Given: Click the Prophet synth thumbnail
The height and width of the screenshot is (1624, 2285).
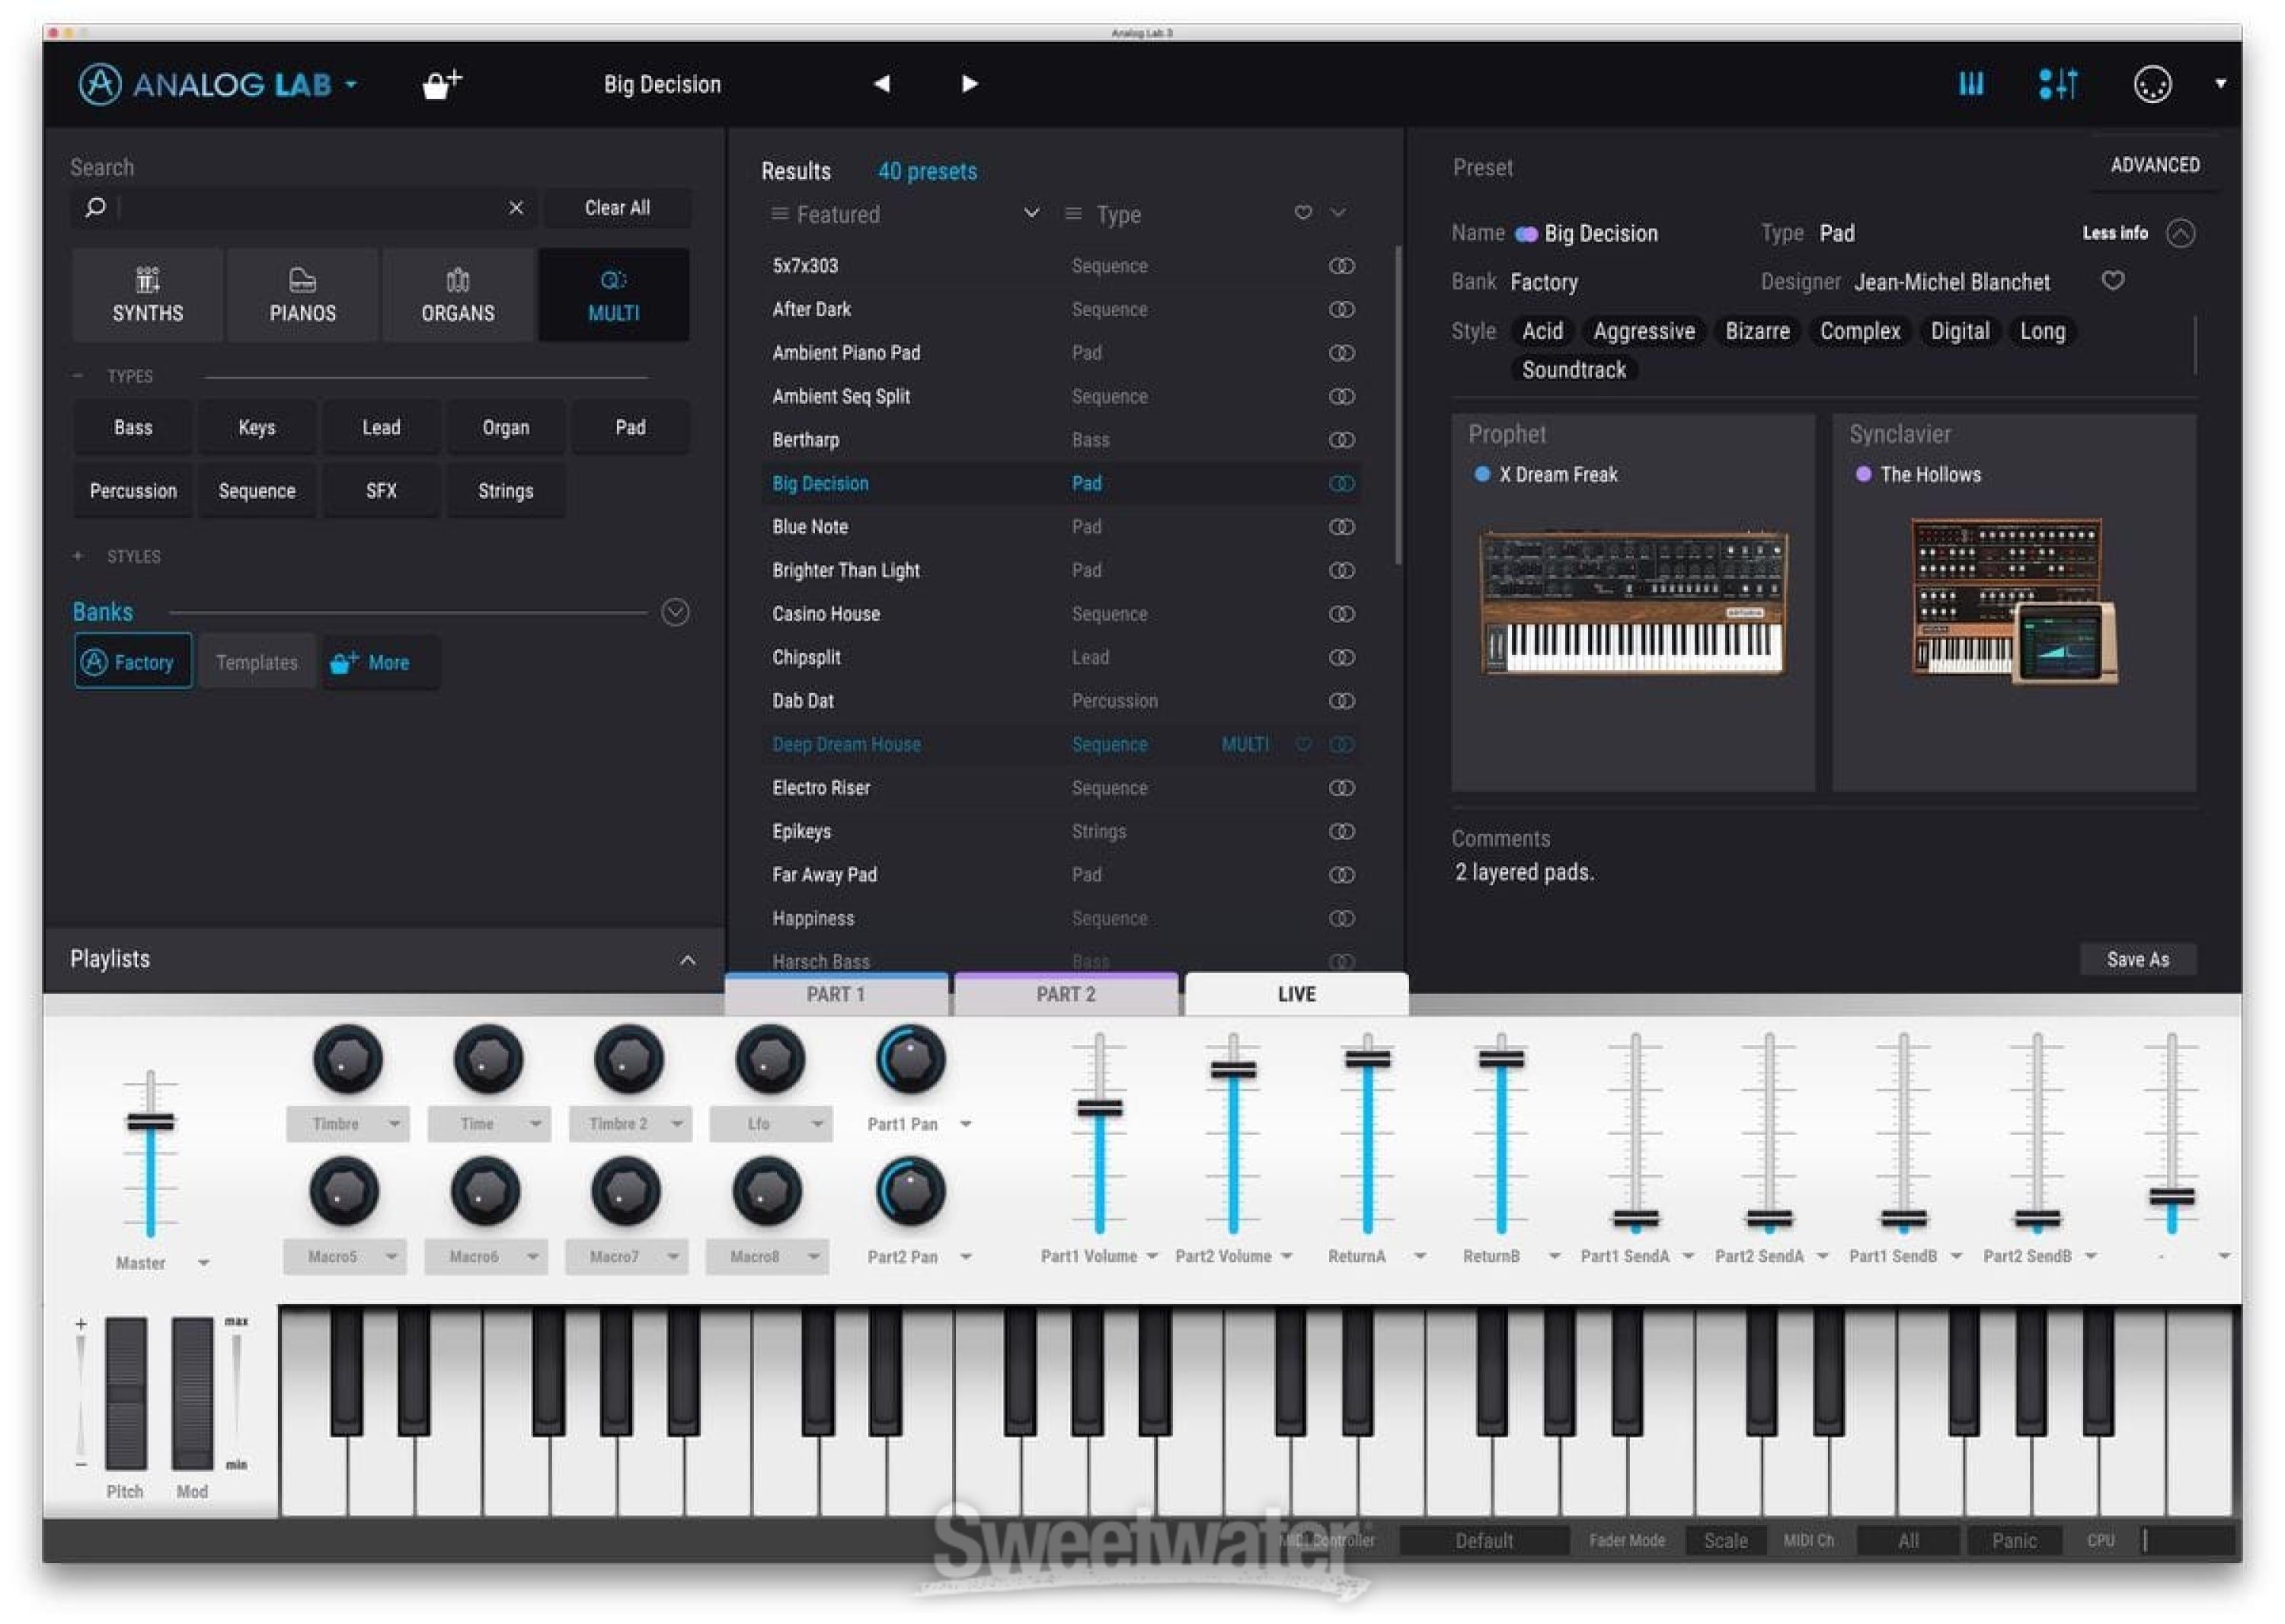Looking at the screenshot, I should 1633,603.
